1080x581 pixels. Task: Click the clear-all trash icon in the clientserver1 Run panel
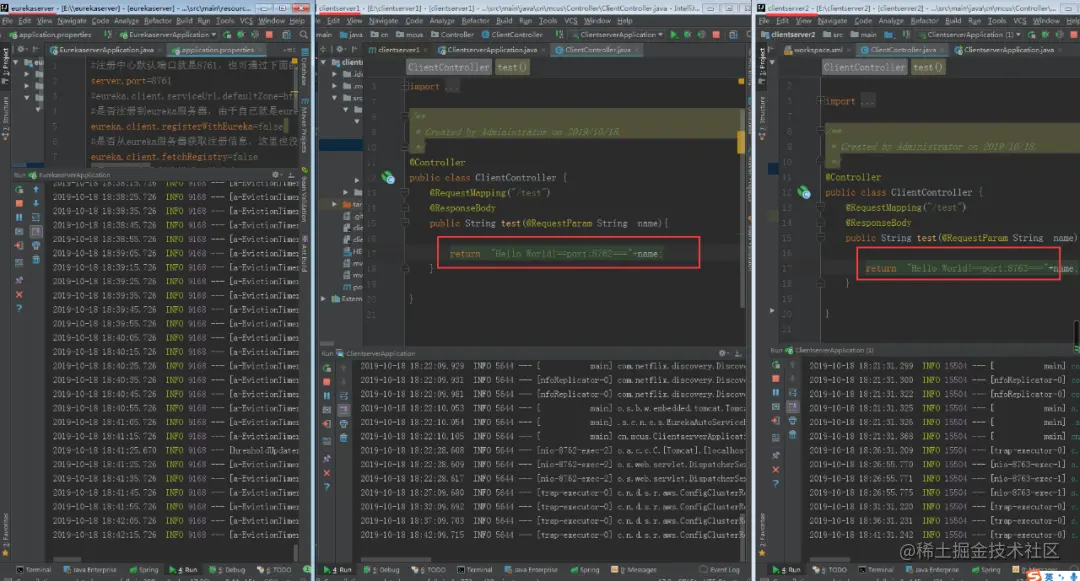[x=344, y=438]
